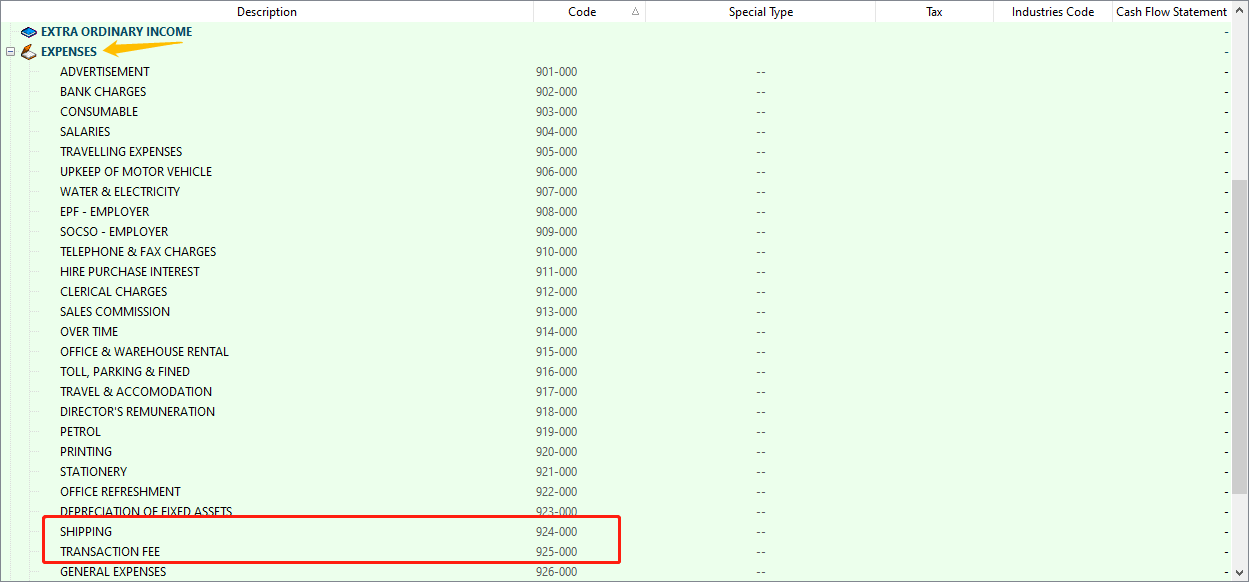The width and height of the screenshot is (1249, 582).
Task: Click Special Type cell for WATER & ELECTRICITY
Action: pos(760,192)
